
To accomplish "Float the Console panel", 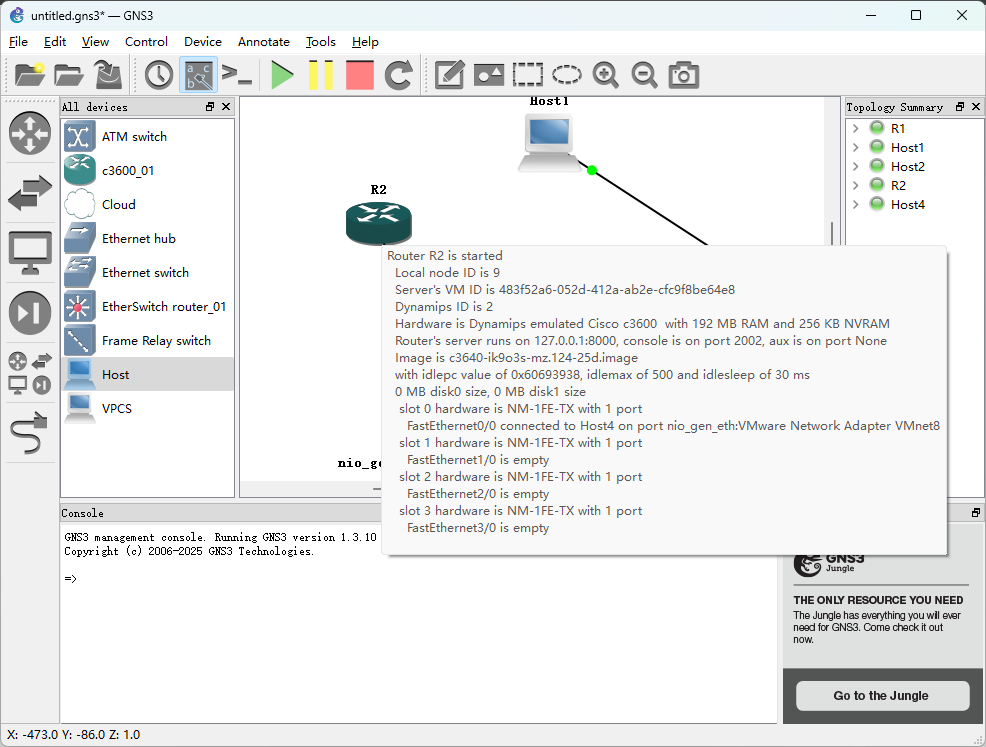I will pyautogui.click(x=975, y=512).
